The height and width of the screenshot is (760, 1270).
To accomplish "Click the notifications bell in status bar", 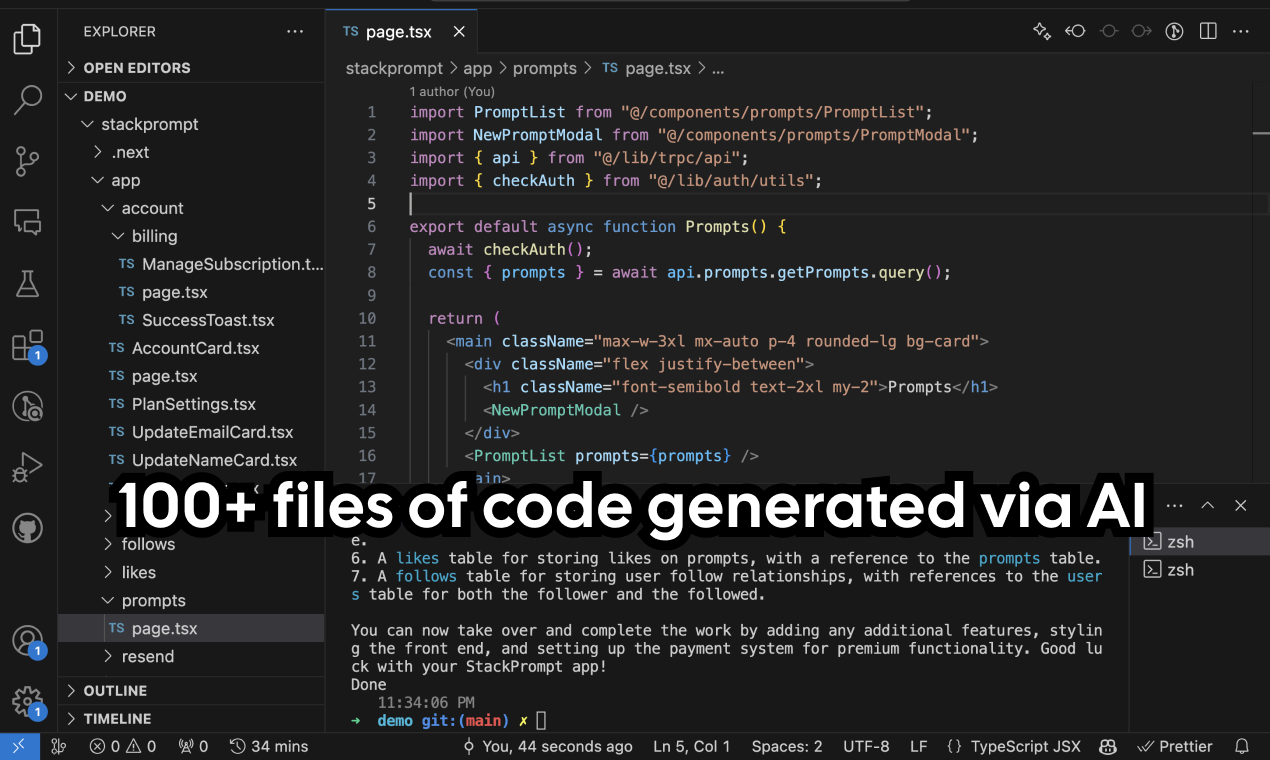I will 1242,746.
